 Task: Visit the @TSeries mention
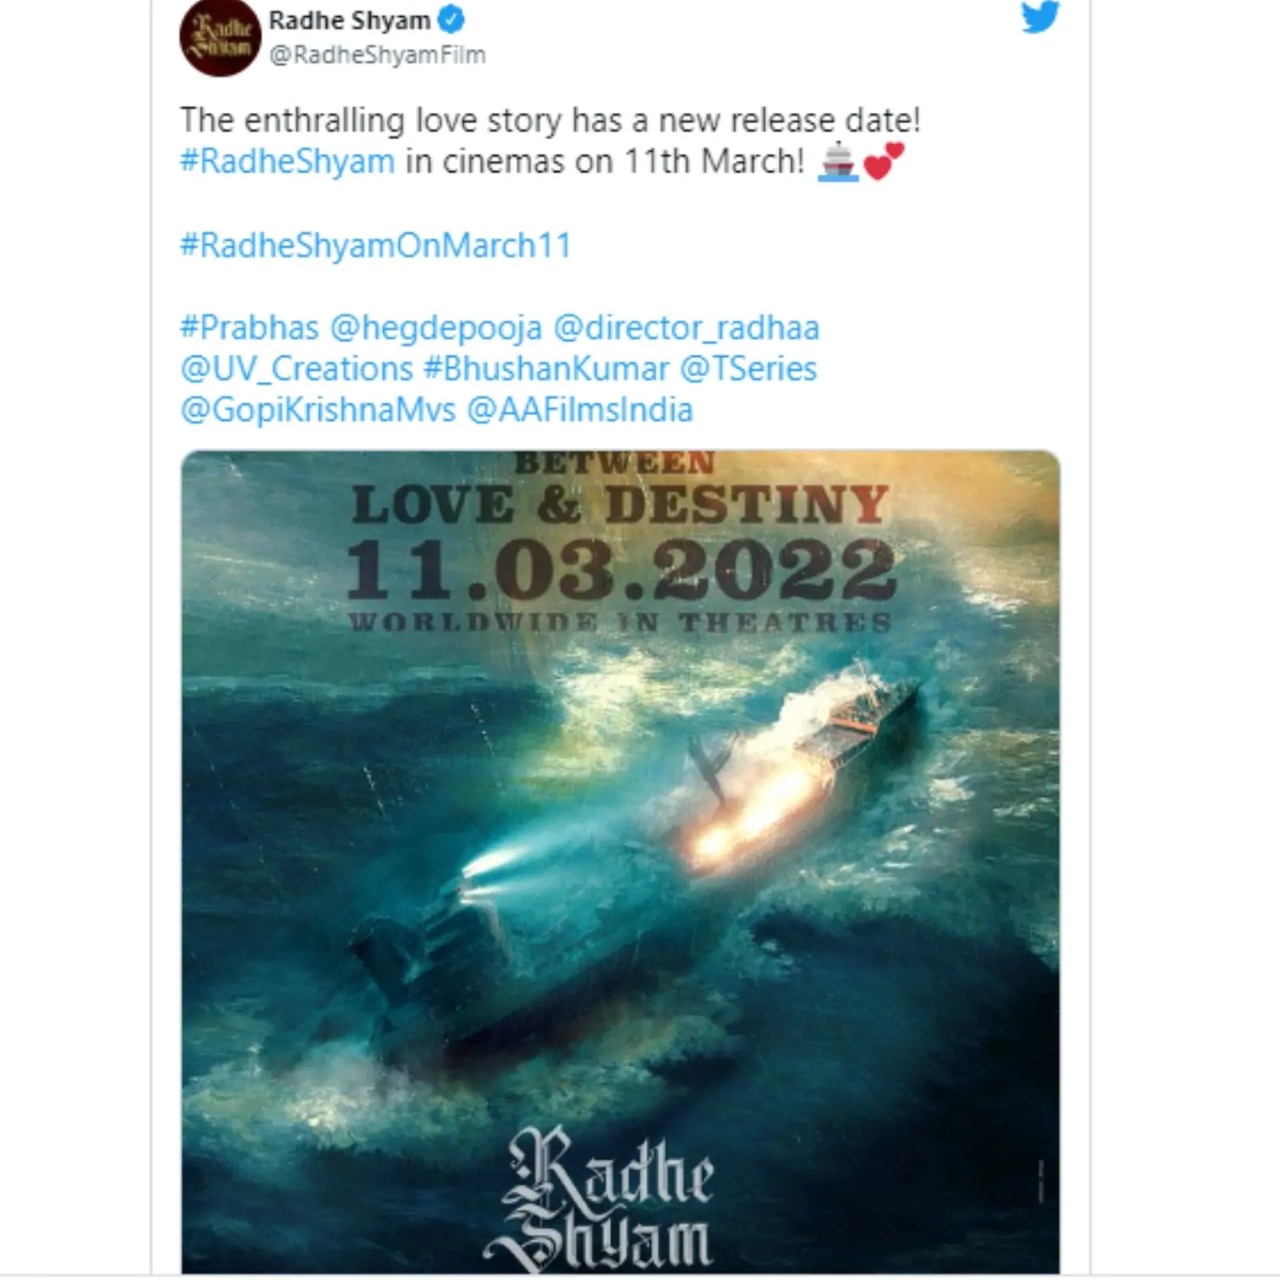pos(748,369)
